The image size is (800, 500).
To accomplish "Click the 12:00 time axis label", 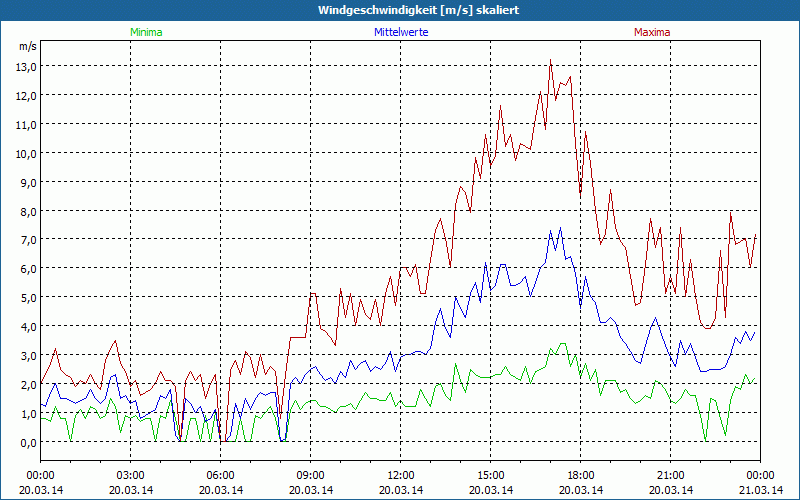I will click(401, 475).
